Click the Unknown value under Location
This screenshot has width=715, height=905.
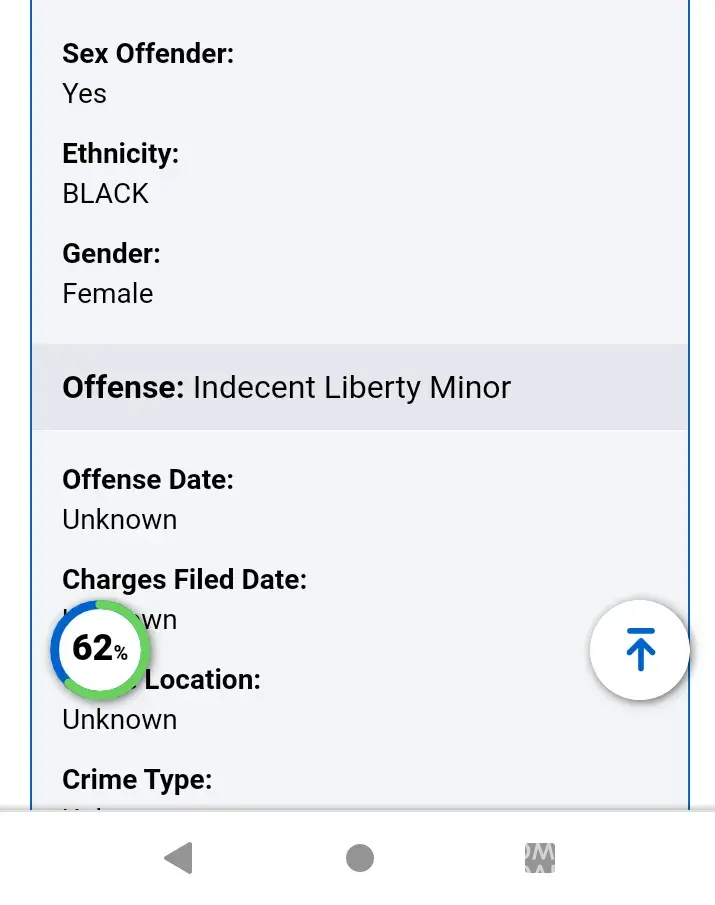pos(119,720)
